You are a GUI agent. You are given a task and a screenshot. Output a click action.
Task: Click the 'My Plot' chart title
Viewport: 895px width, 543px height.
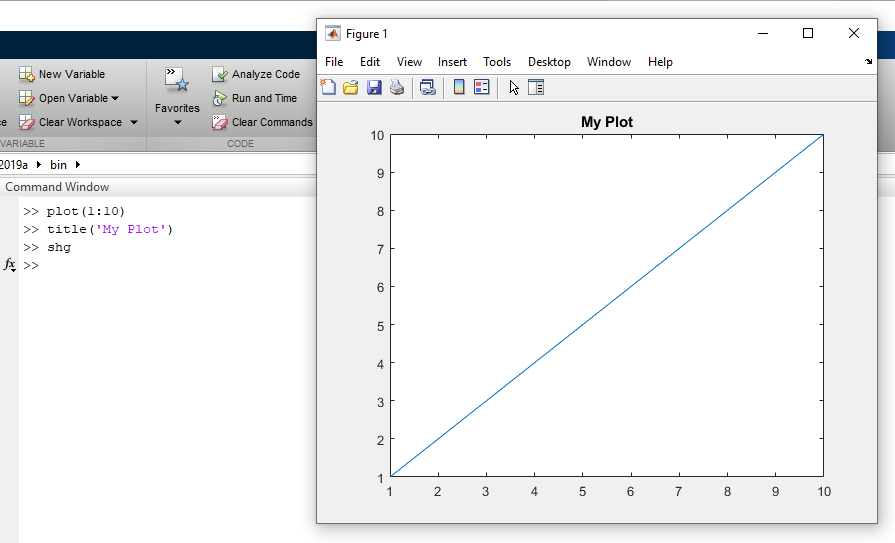point(607,122)
